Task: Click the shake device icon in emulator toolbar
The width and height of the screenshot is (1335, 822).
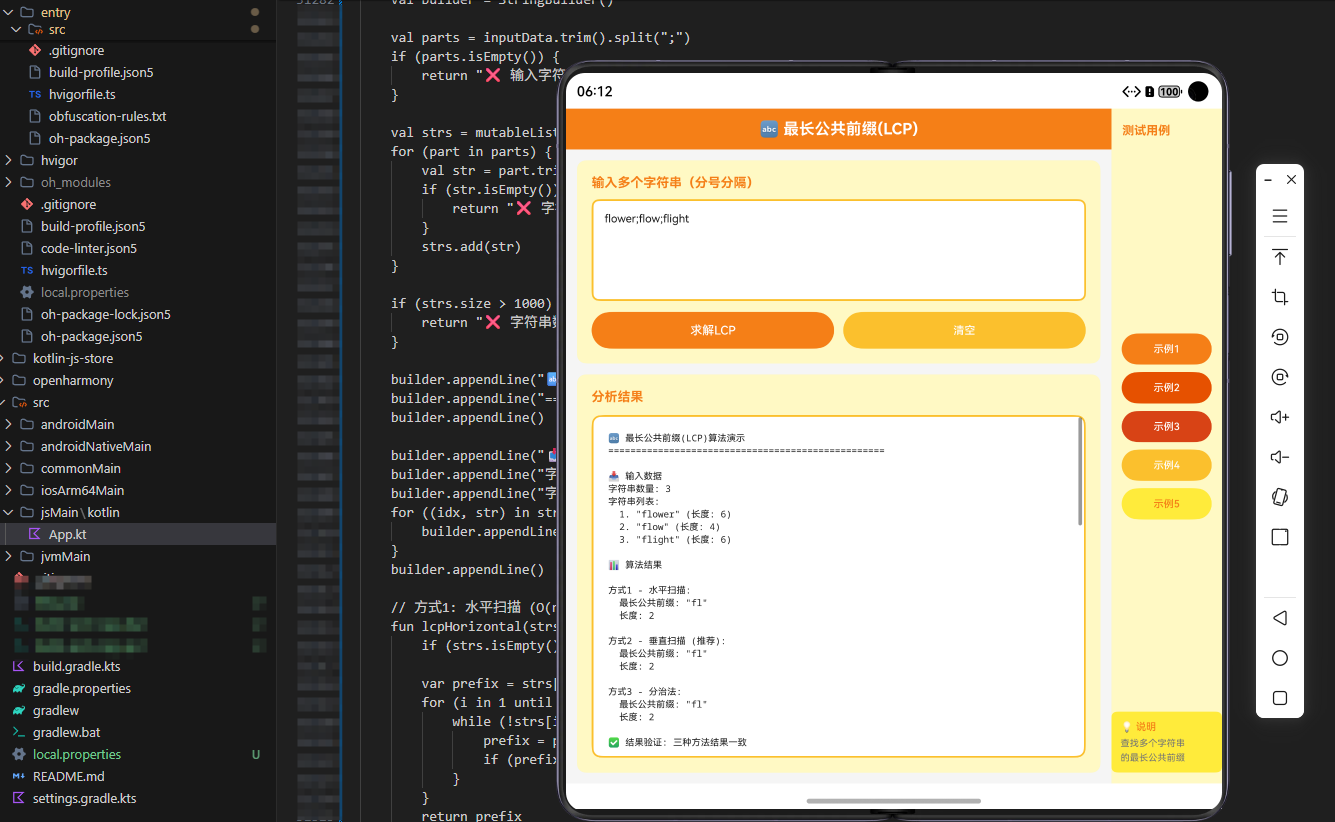Action: [1279, 497]
